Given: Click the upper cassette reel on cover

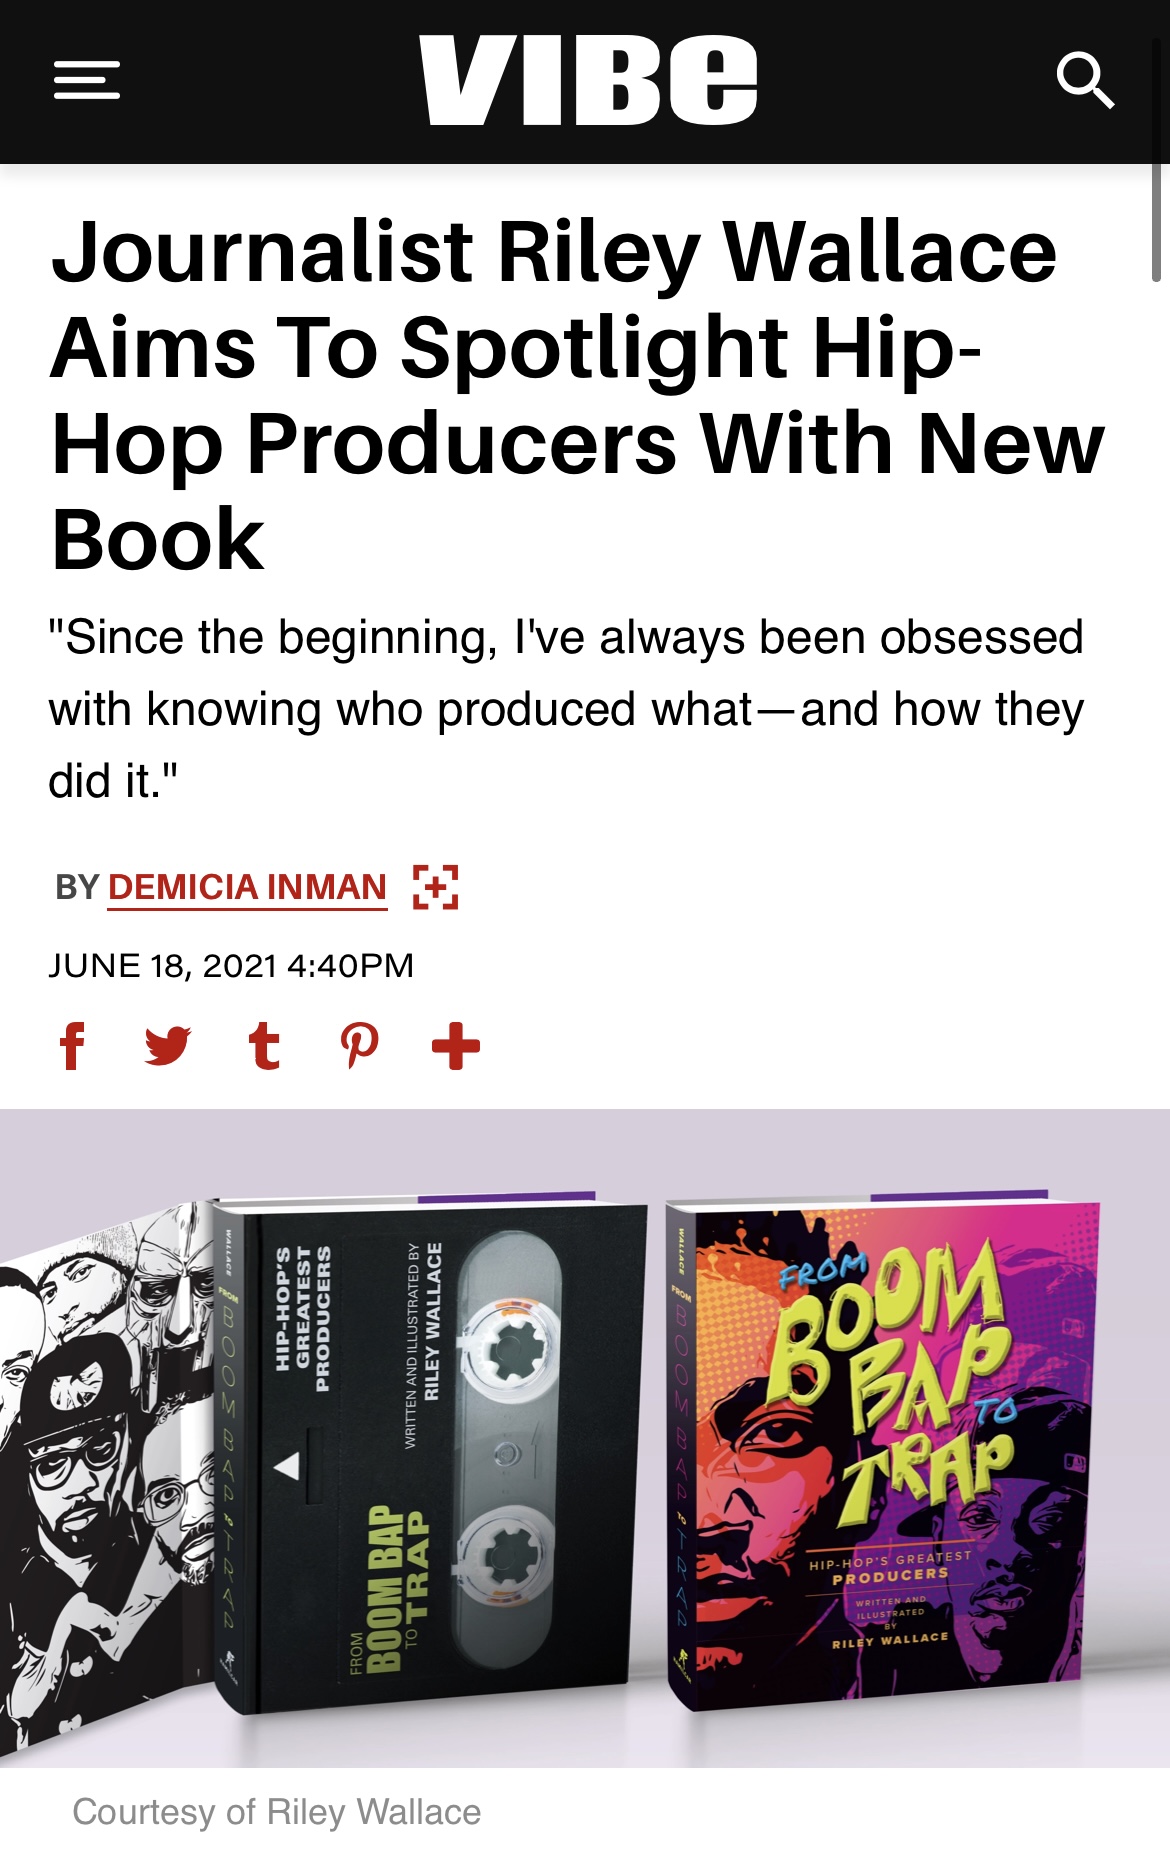Looking at the screenshot, I should pos(510,1350).
